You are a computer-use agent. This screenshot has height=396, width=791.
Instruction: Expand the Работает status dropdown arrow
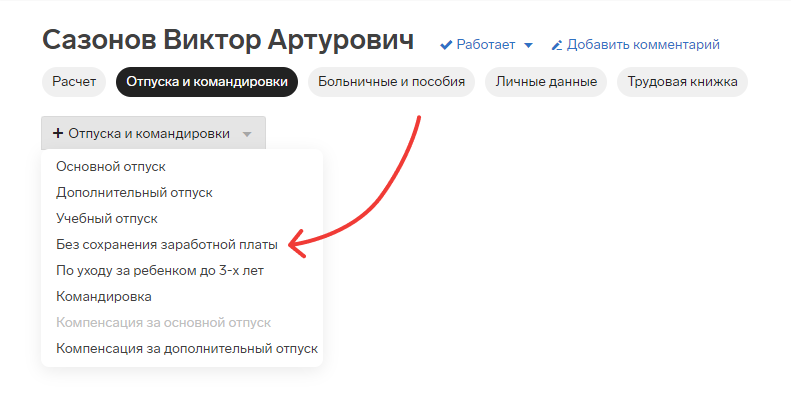pyautogui.click(x=528, y=45)
